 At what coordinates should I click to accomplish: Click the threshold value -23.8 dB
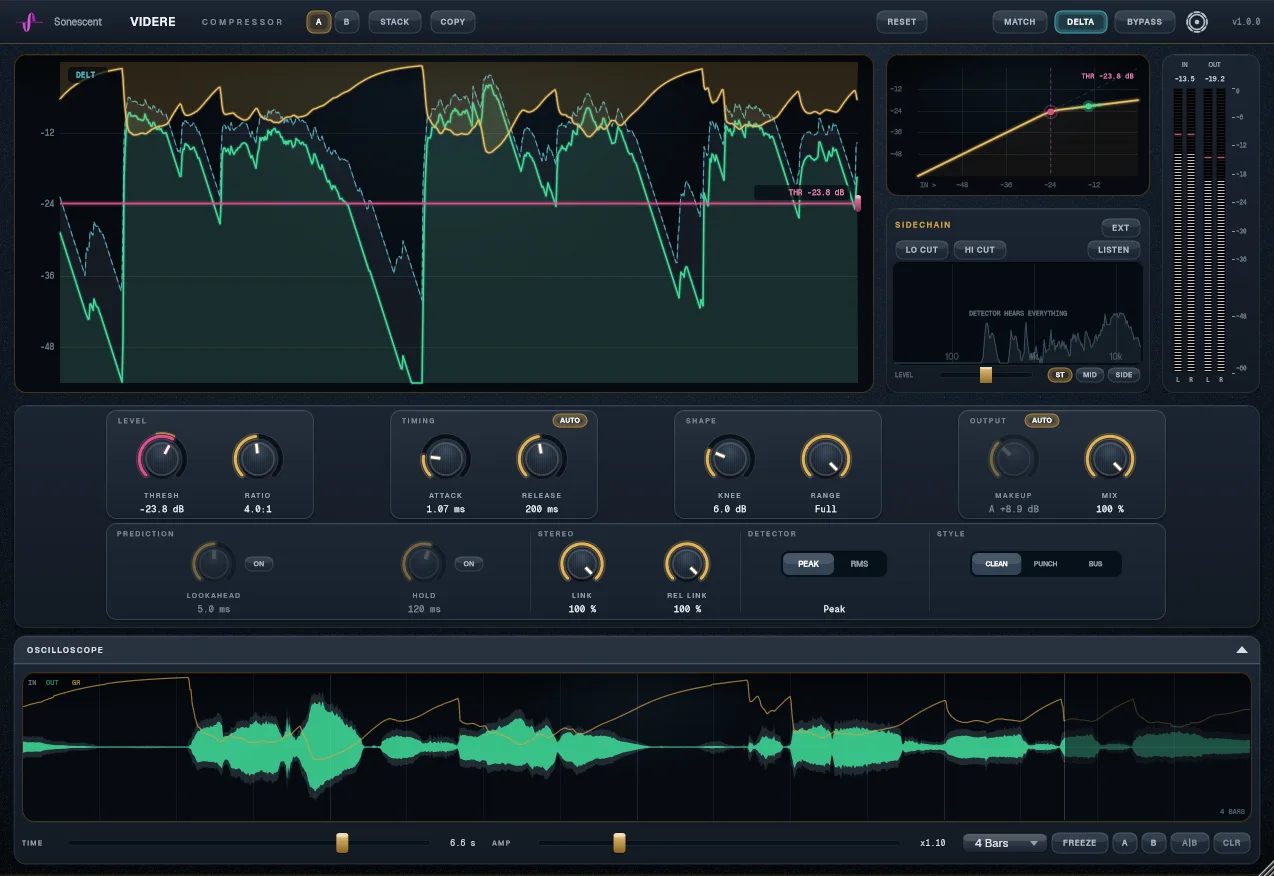pyautogui.click(x=162, y=509)
